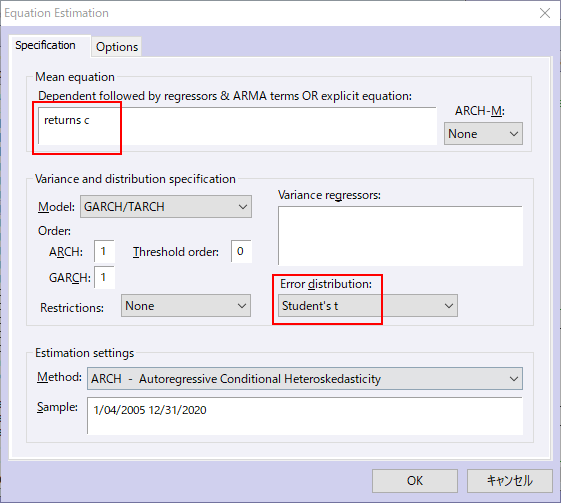This screenshot has width=561, height=503.
Task: Expand the Model GARCH/TARCH dropdown
Action: point(166,206)
